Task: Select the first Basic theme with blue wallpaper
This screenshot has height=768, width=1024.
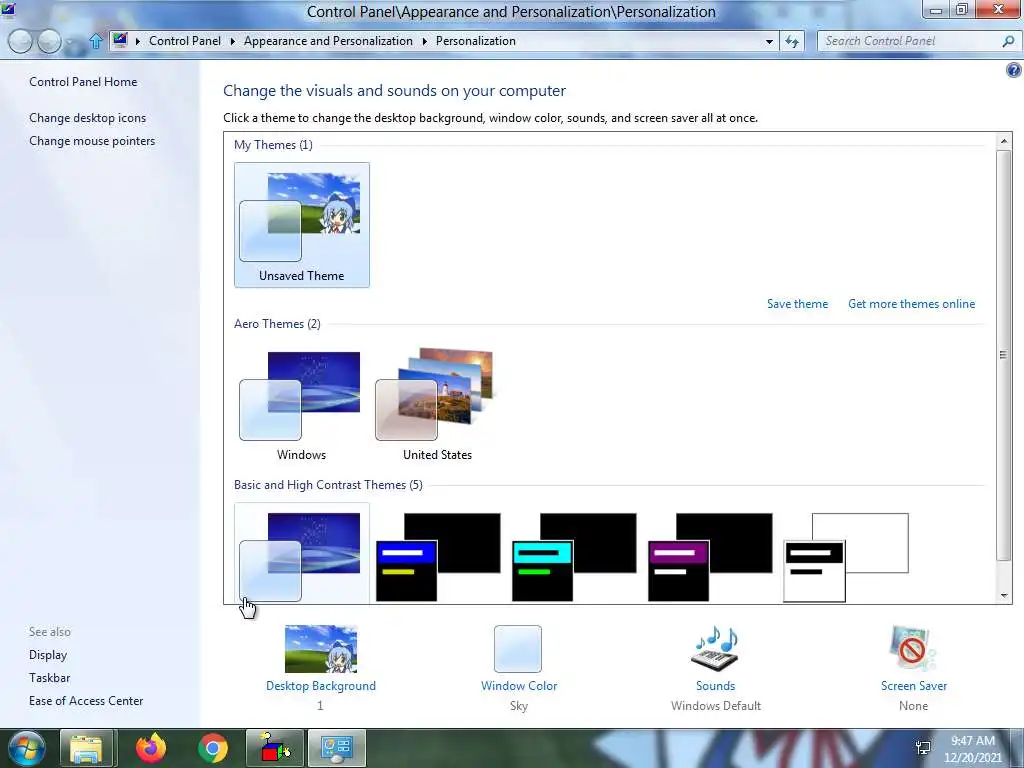Action: (x=301, y=554)
